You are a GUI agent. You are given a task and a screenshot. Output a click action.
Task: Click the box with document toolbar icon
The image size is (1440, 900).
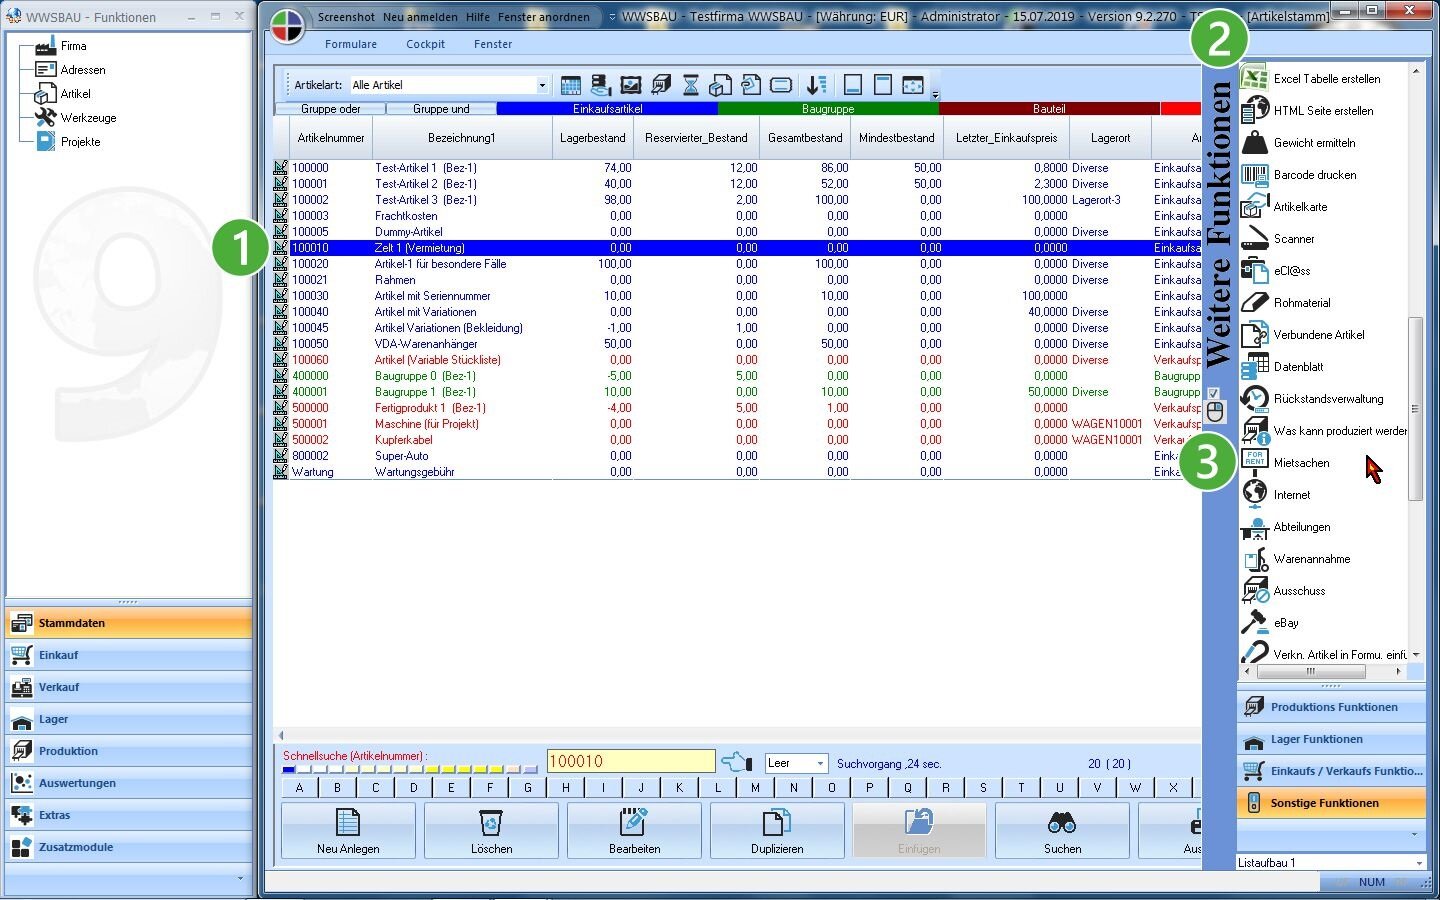pos(721,85)
